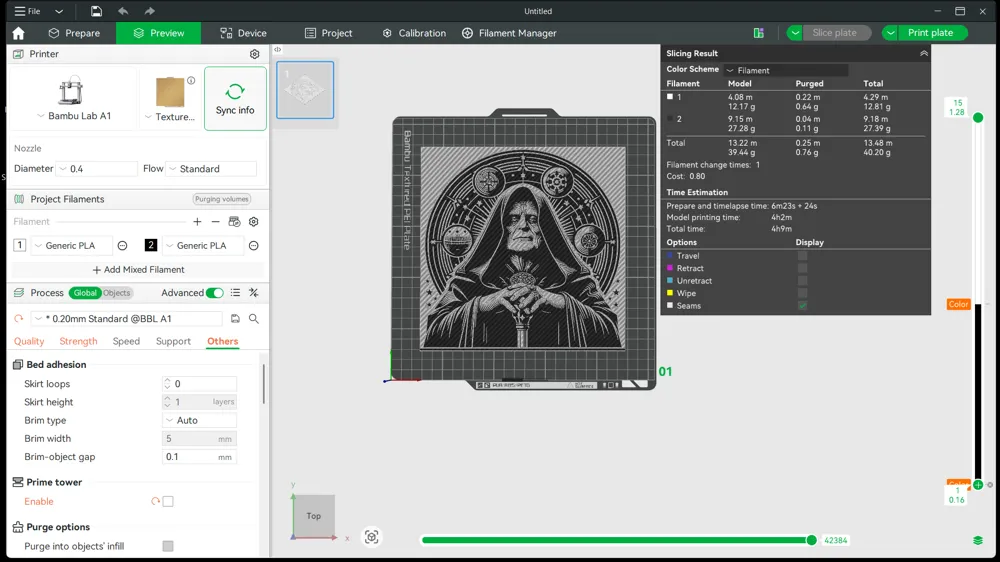Image resolution: width=1000 pixels, height=562 pixels.
Task: Toggle the Advanced mode switch
Action: [215, 293]
